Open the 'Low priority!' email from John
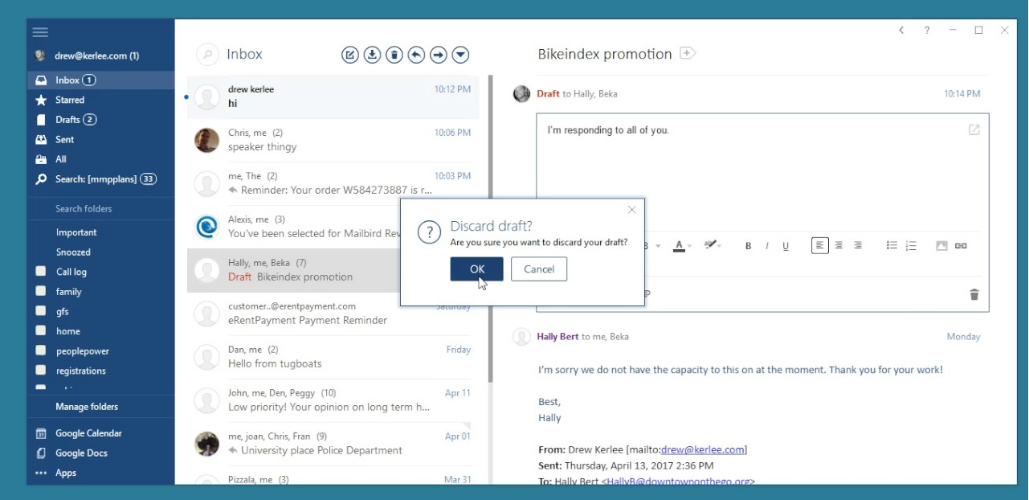Image resolution: width=1029 pixels, height=500 pixels. pos(333,400)
